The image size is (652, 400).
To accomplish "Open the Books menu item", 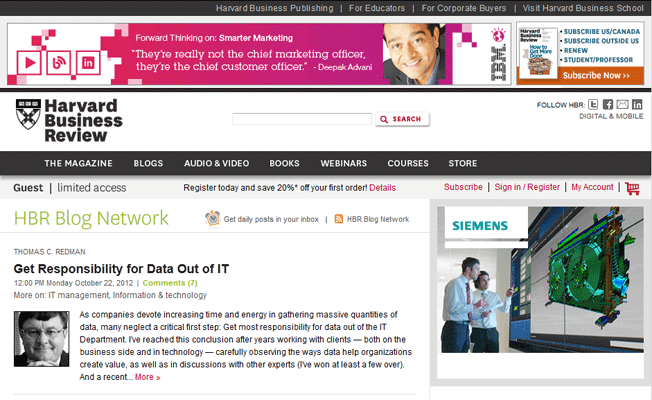I will (x=284, y=163).
